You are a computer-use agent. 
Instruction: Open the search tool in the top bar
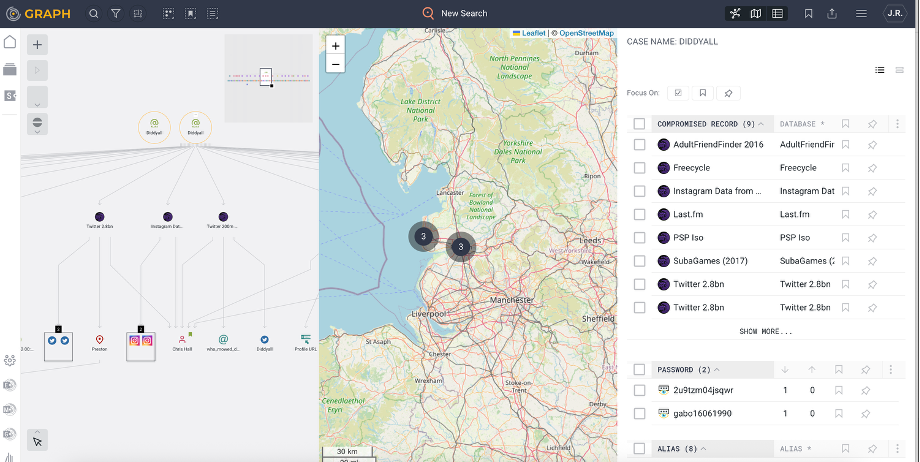(x=93, y=14)
